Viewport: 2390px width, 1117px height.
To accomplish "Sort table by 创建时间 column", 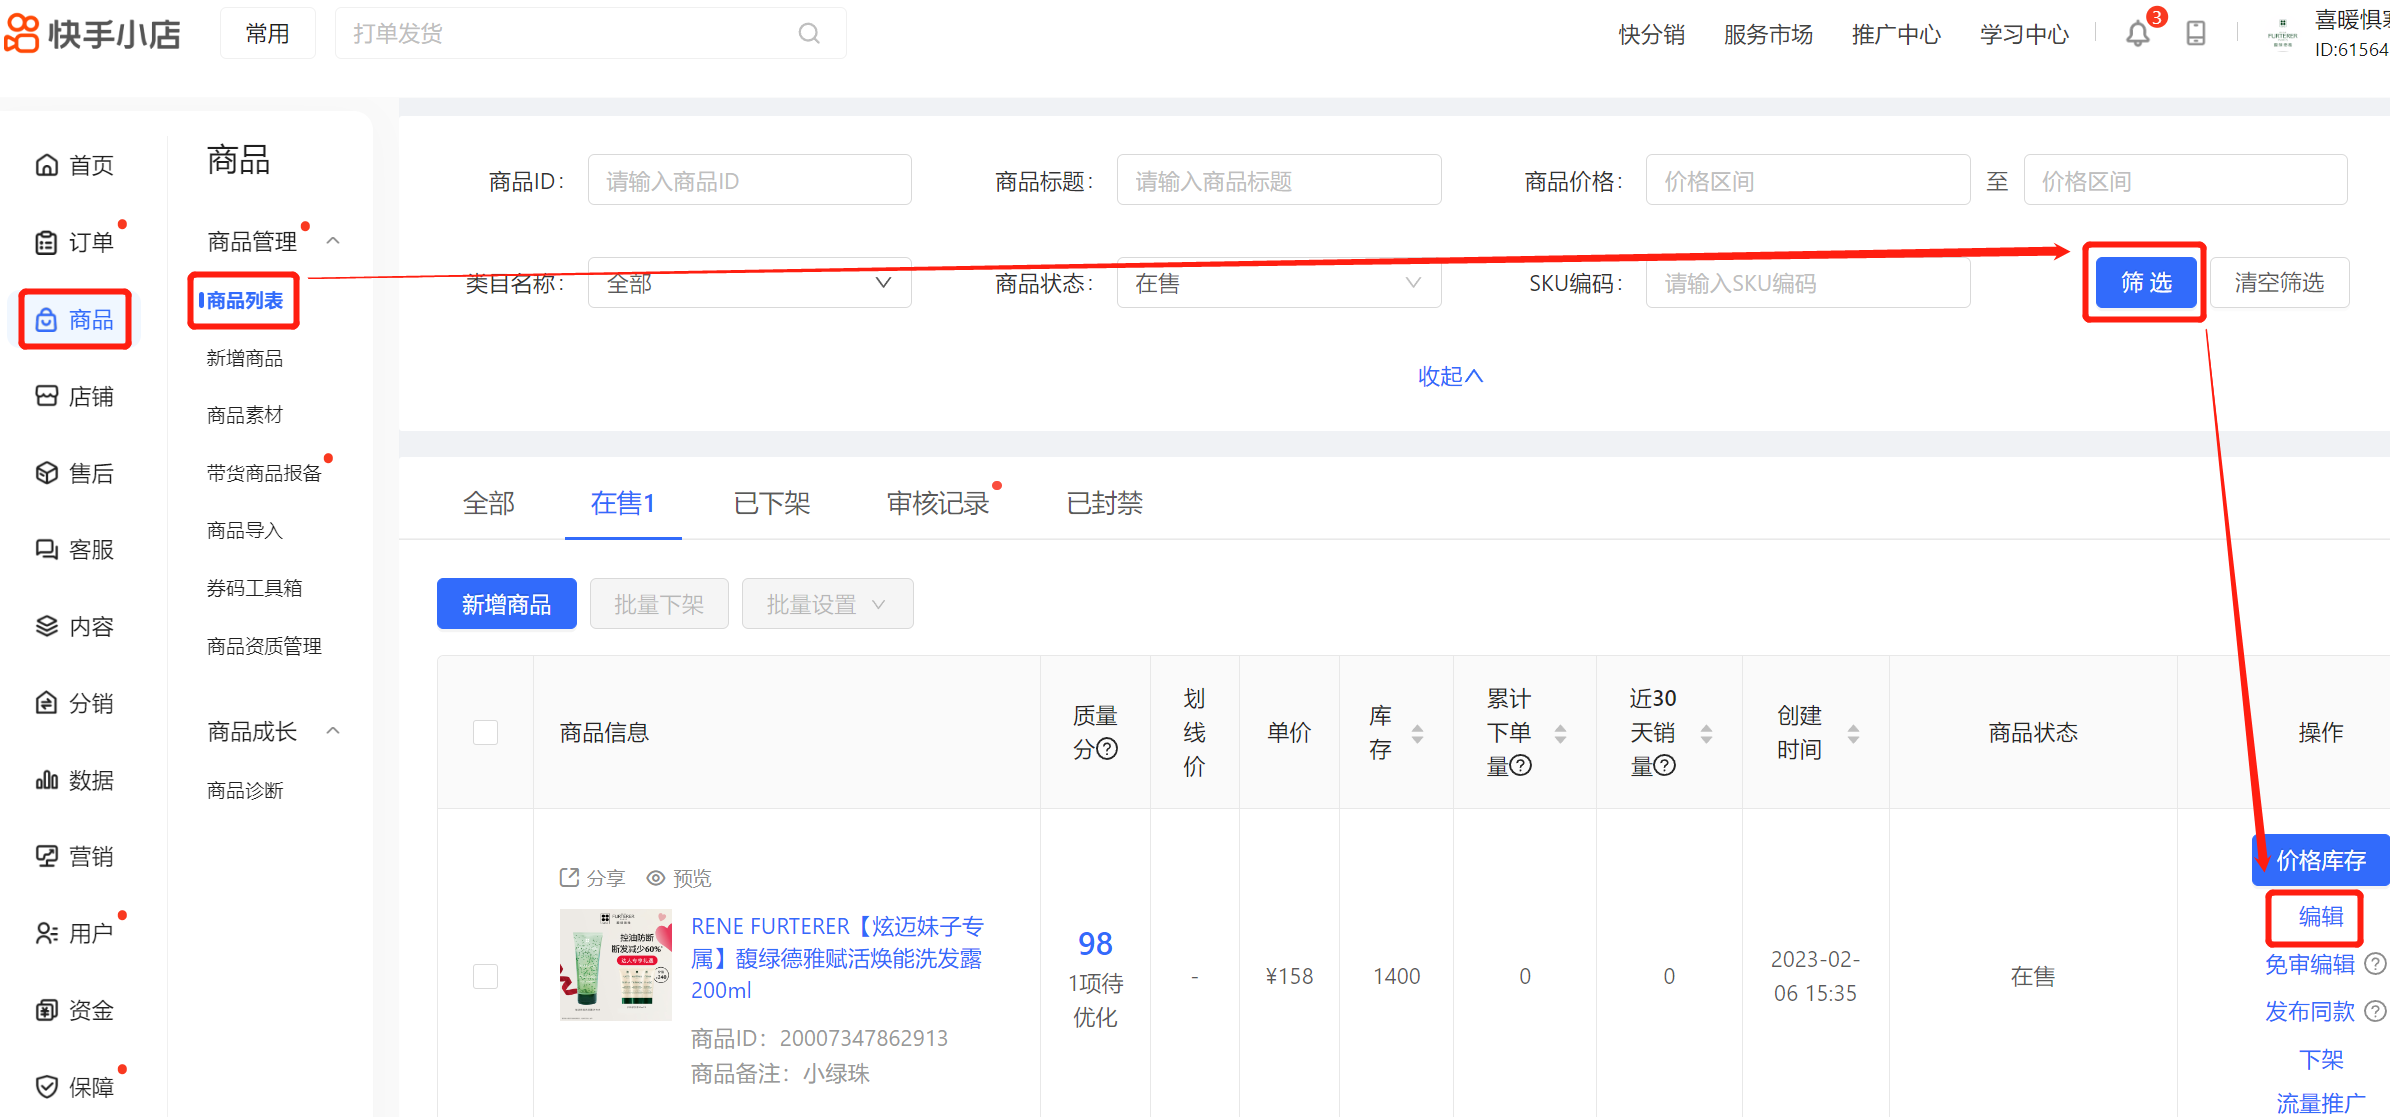I will pyautogui.click(x=1854, y=733).
